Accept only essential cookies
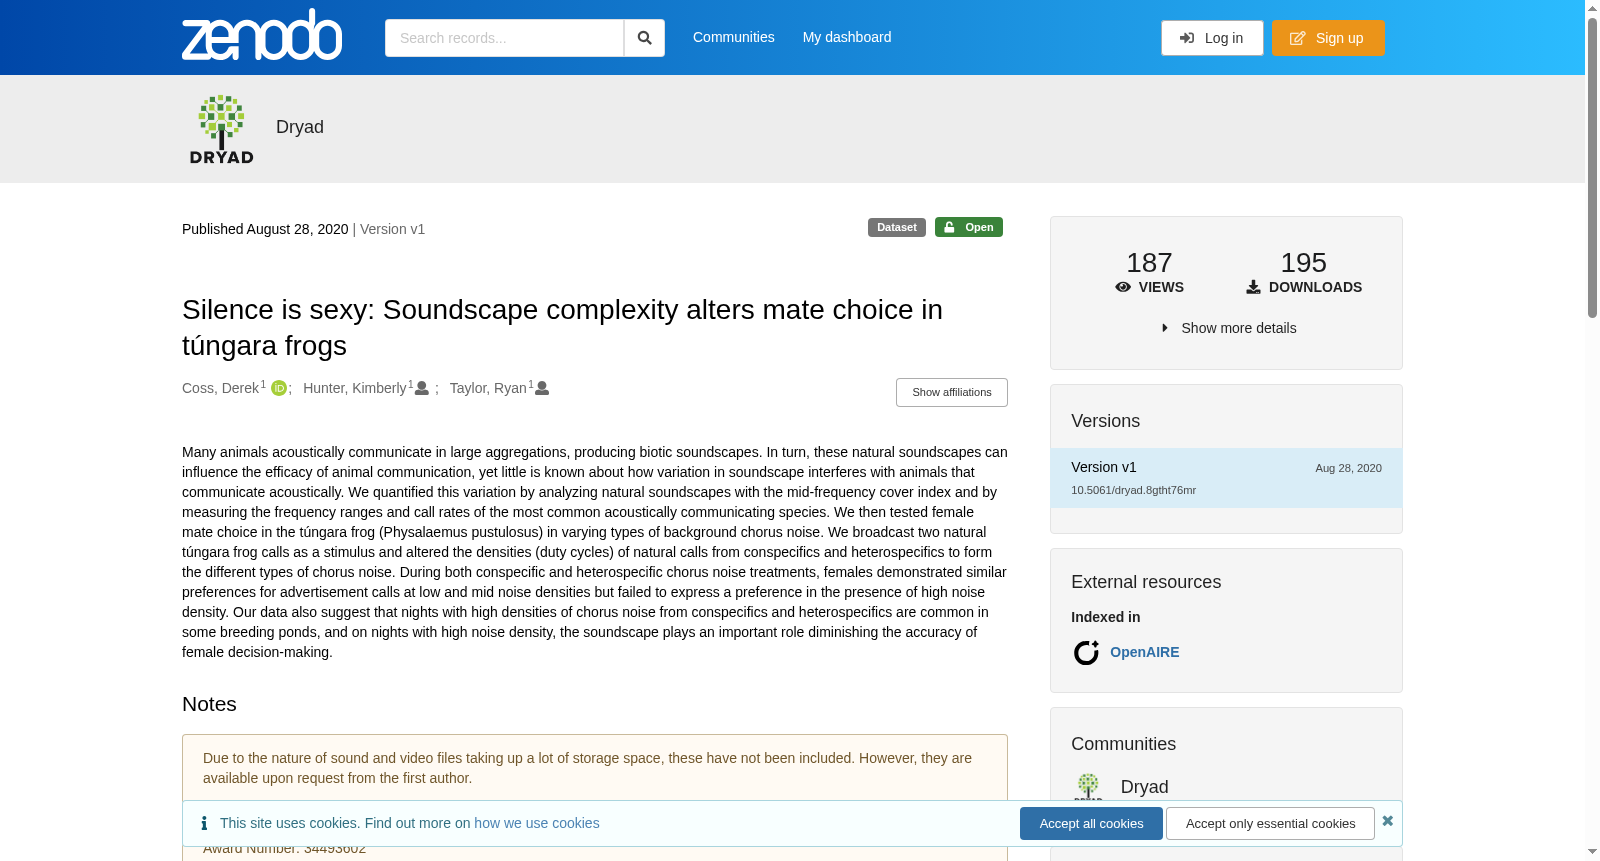This screenshot has width=1600, height=861. click(x=1270, y=824)
